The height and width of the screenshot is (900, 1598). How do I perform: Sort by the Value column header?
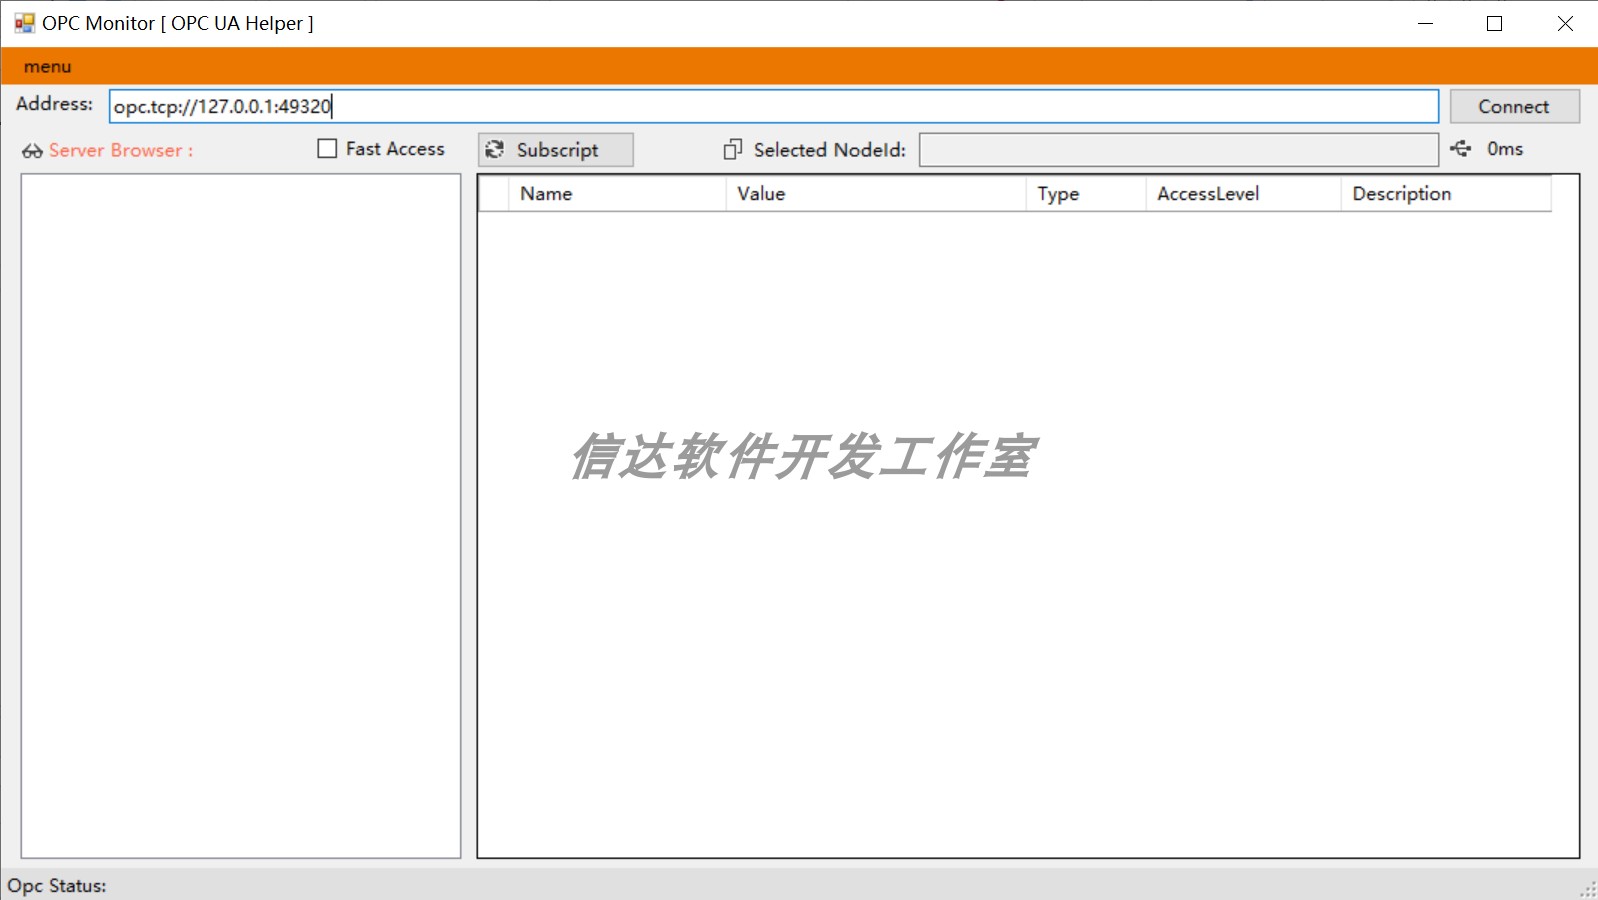[x=876, y=194]
